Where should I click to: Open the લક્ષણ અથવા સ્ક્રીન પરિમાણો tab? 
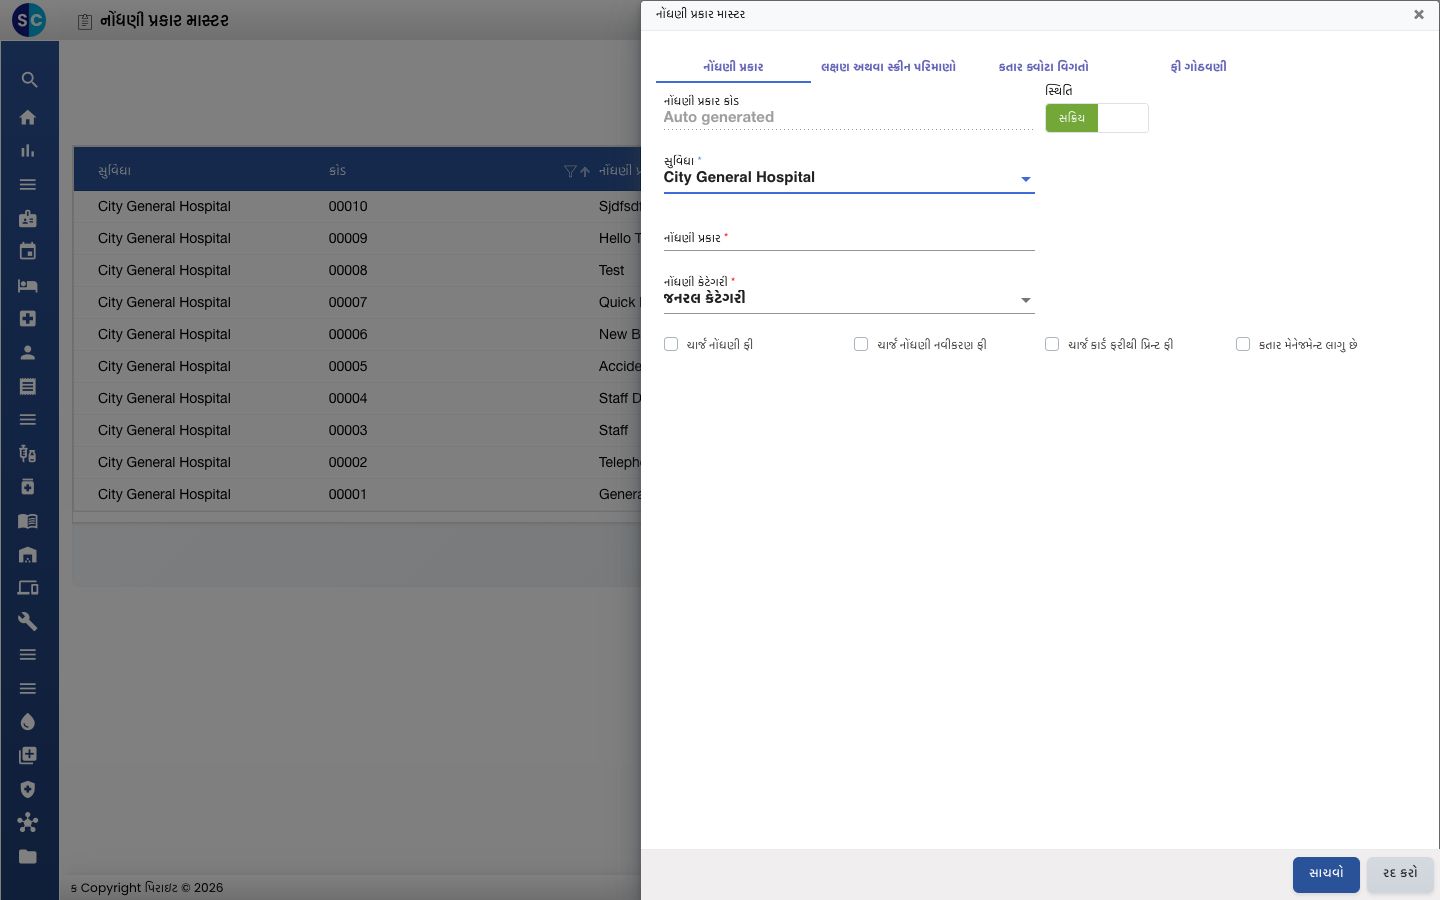tap(888, 67)
